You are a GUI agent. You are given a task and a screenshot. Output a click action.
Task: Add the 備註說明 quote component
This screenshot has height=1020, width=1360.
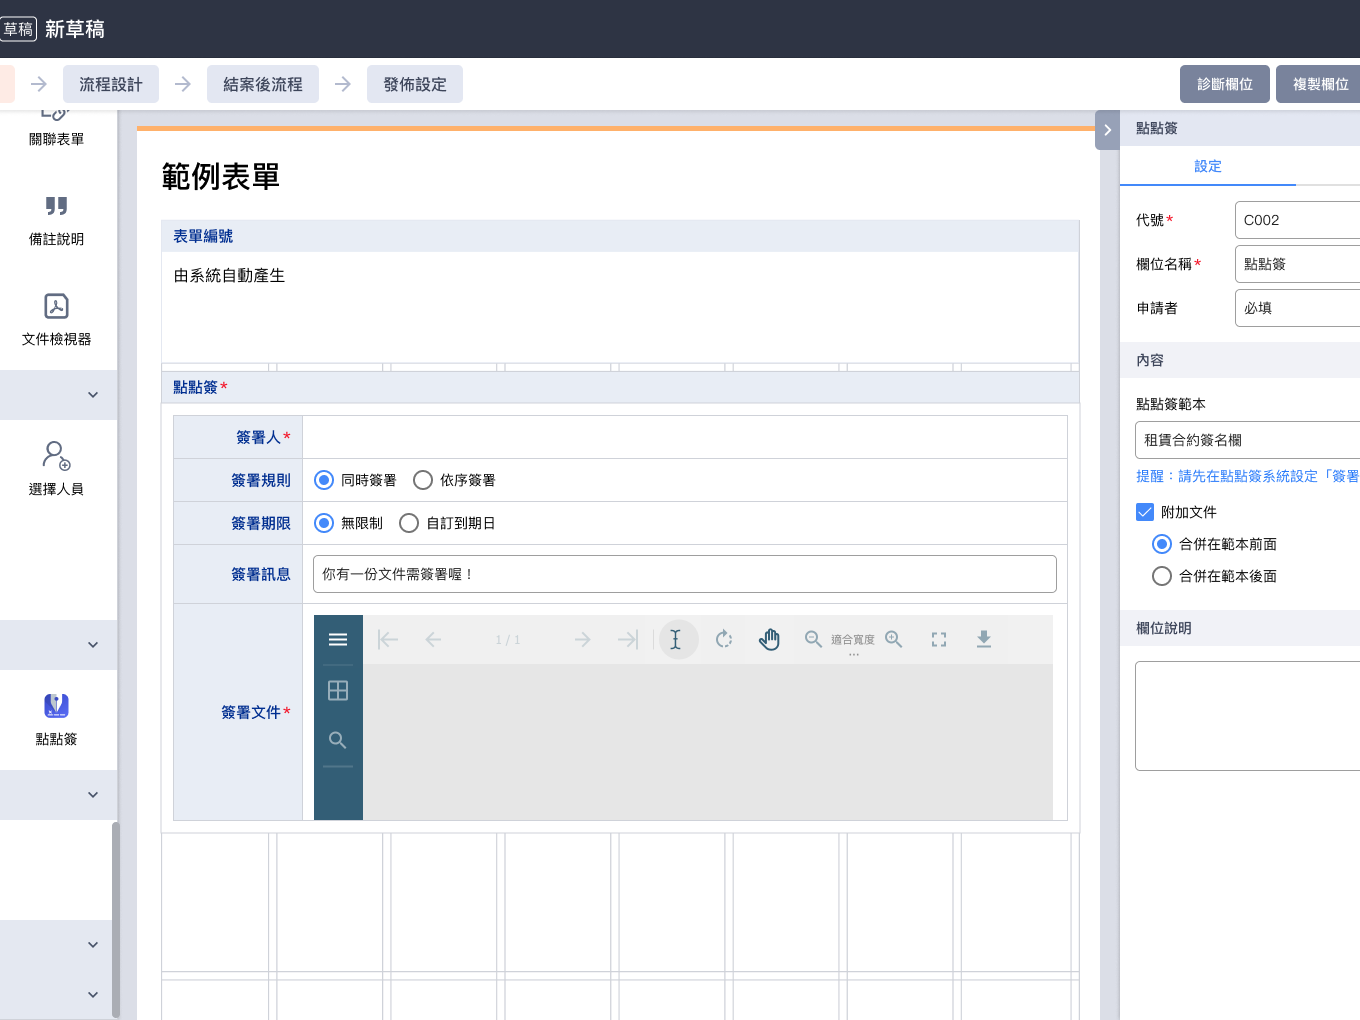pyautogui.click(x=56, y=220)
